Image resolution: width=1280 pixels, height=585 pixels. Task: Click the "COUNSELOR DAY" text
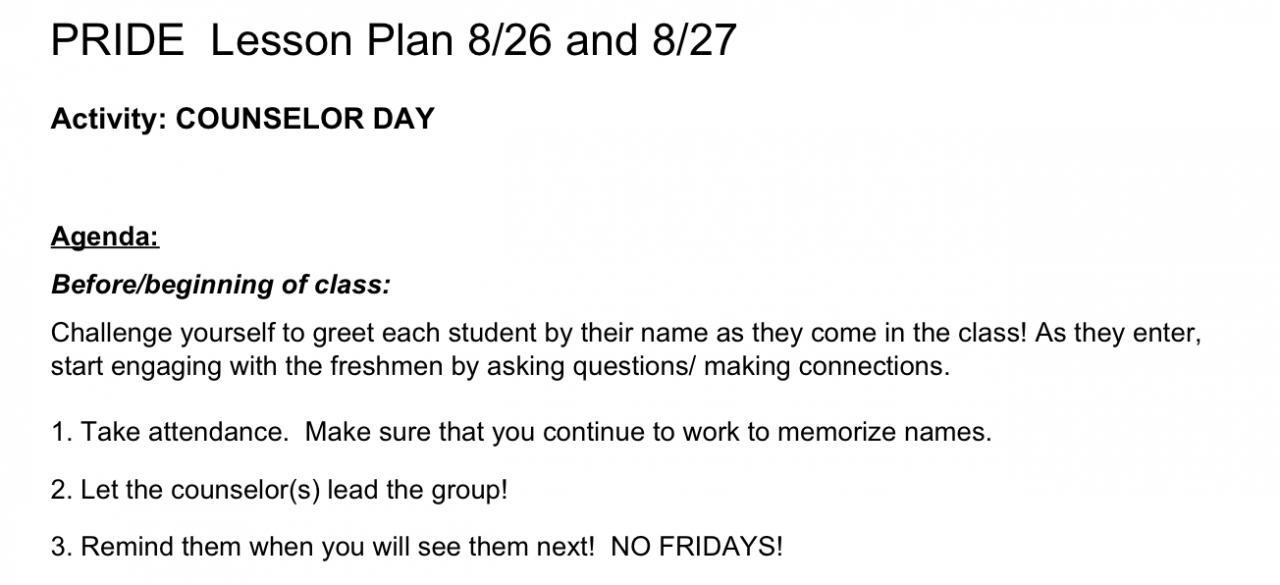click(305, 119)
